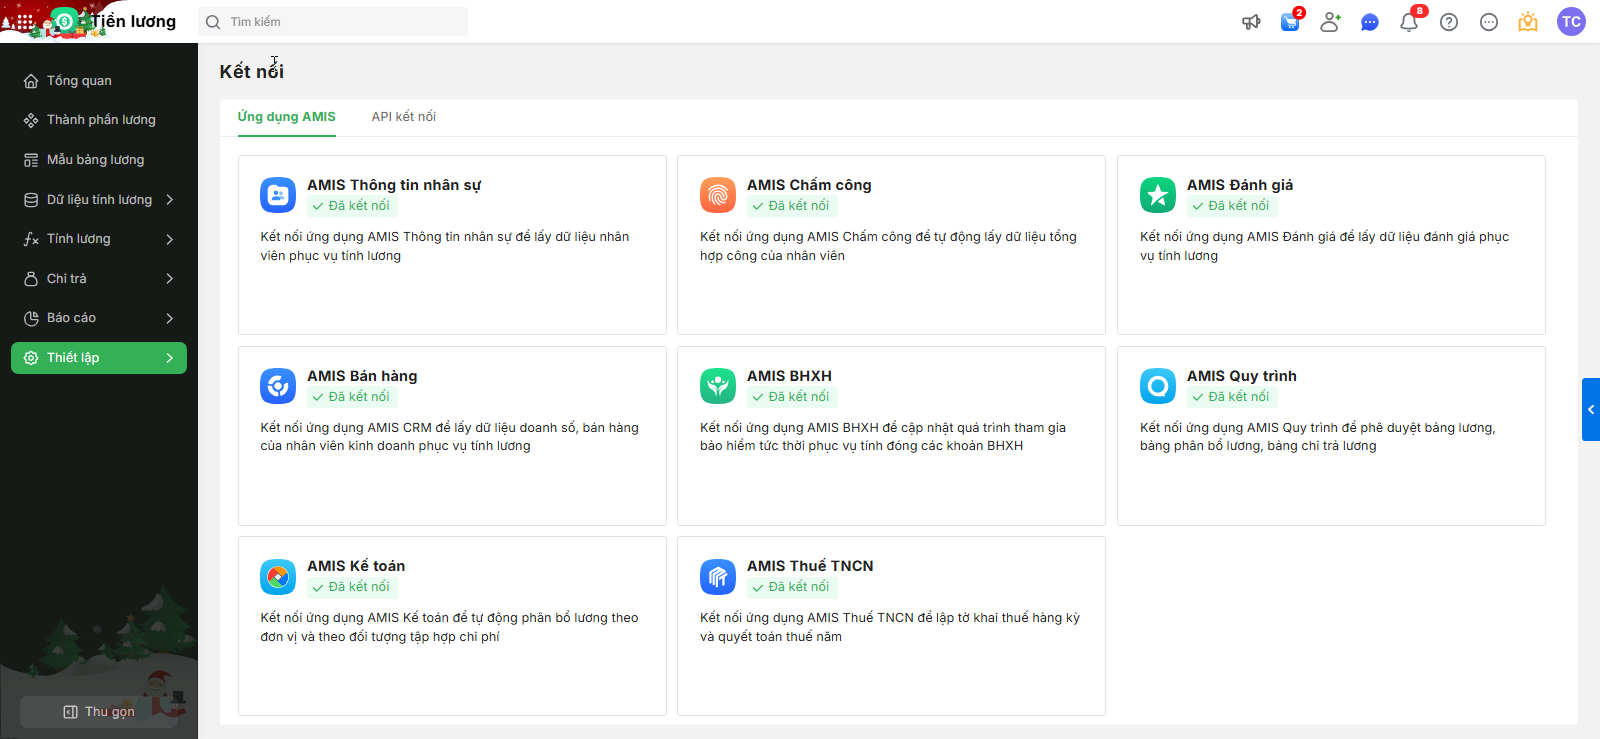Open the chat messages icon
Viewport: 1600px width, 739px height.
1370,22
